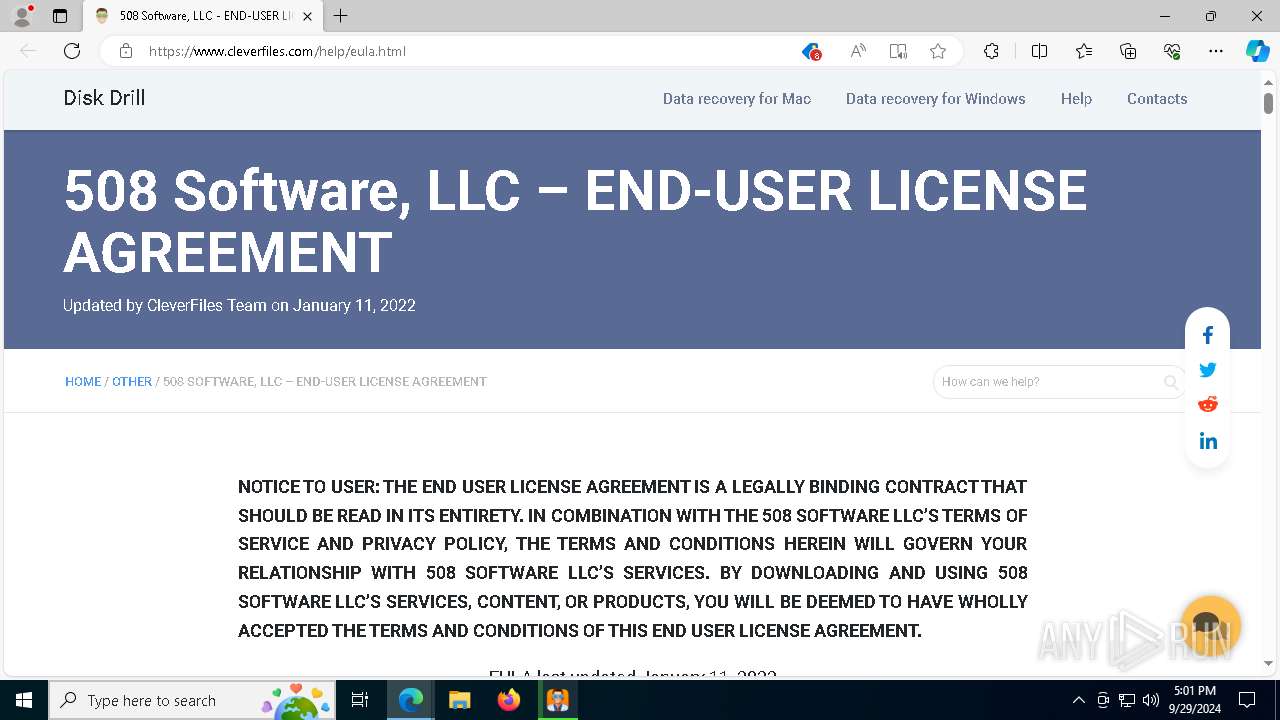The width and height of the screenshot is (1280, 720).
Task: Open Data recovery for Windows menu
Action: [936, 99]
